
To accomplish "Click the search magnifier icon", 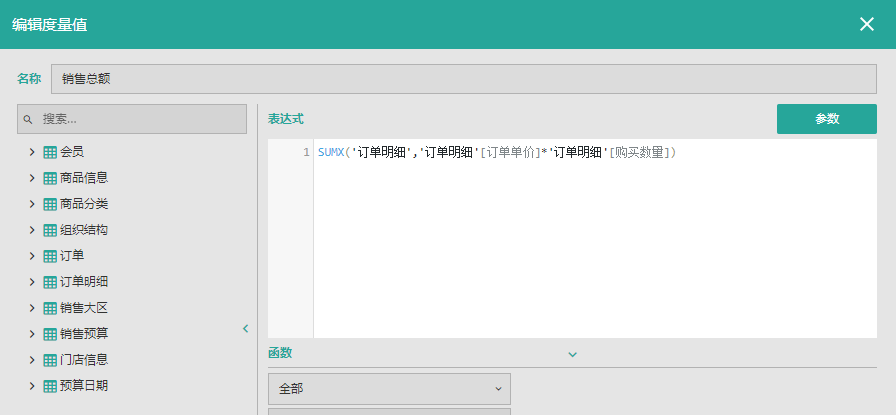I will point(28,119).
